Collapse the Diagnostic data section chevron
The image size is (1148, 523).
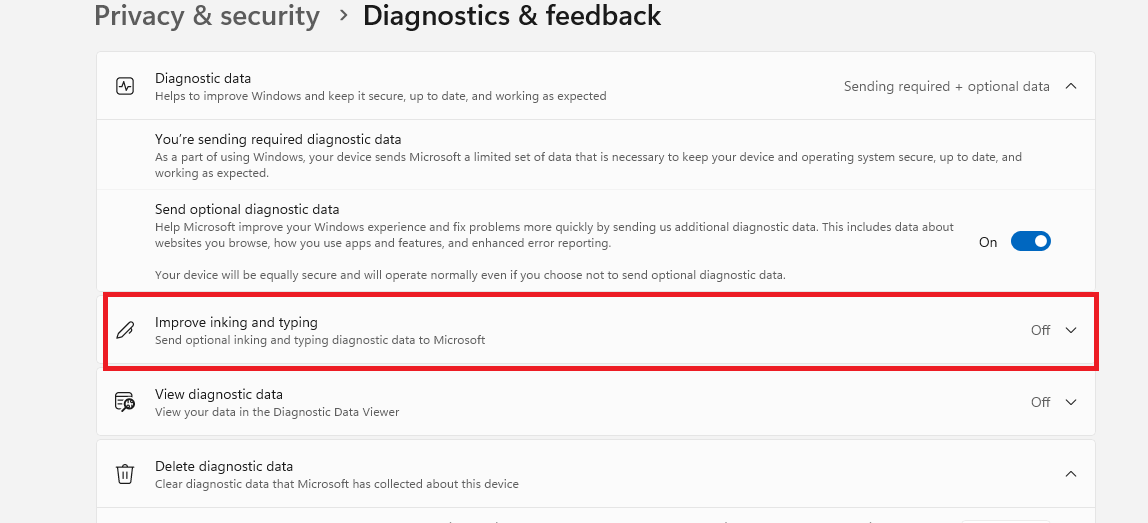click(x=1071, y=86)
